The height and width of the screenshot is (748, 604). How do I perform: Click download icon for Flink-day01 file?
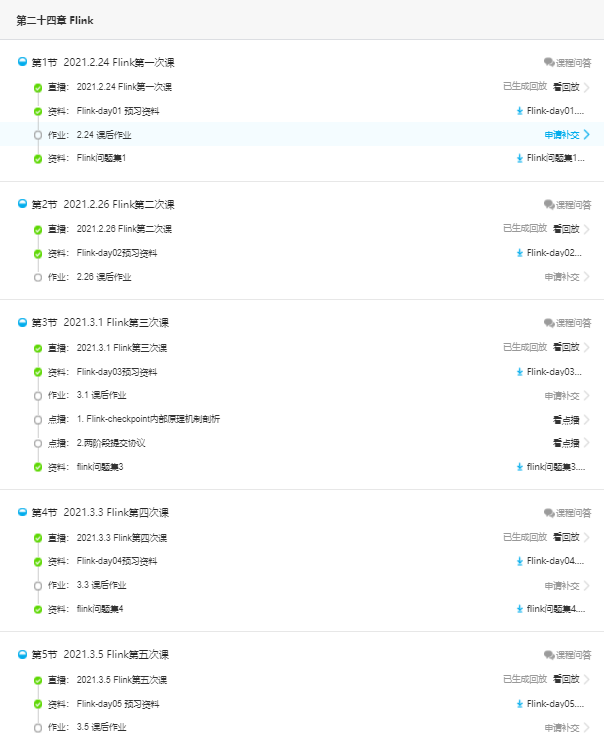pos(520,111)
